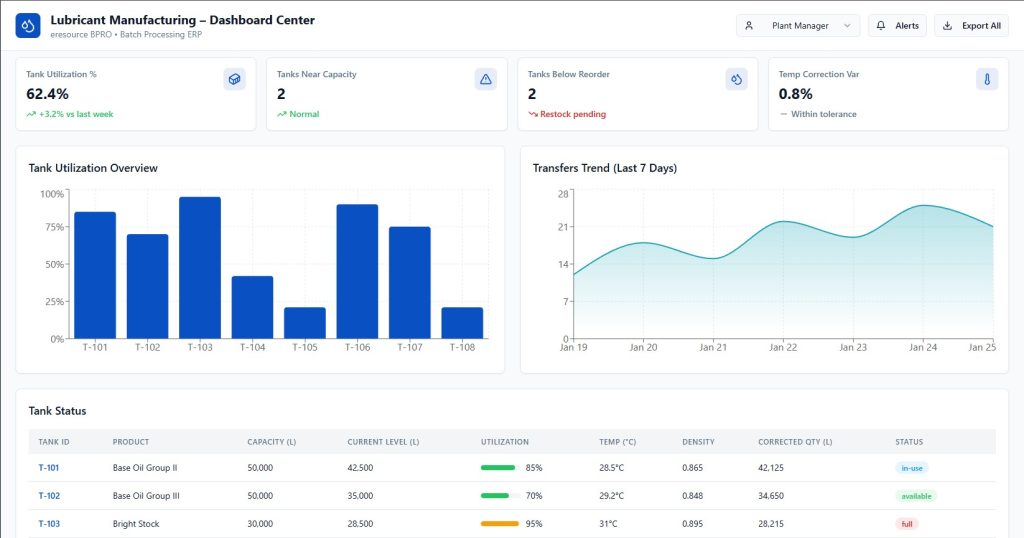
Task: Click the droplet icon on Tanks Below Reorder
Action: click(736, 79)
